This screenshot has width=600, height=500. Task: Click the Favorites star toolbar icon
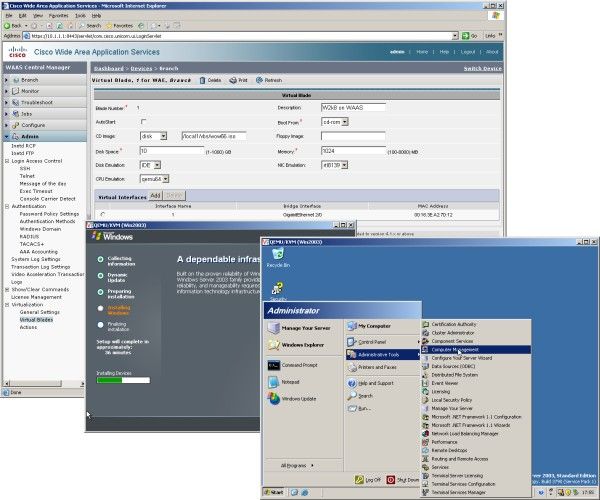pyautogui.click(x=109, y=26)
